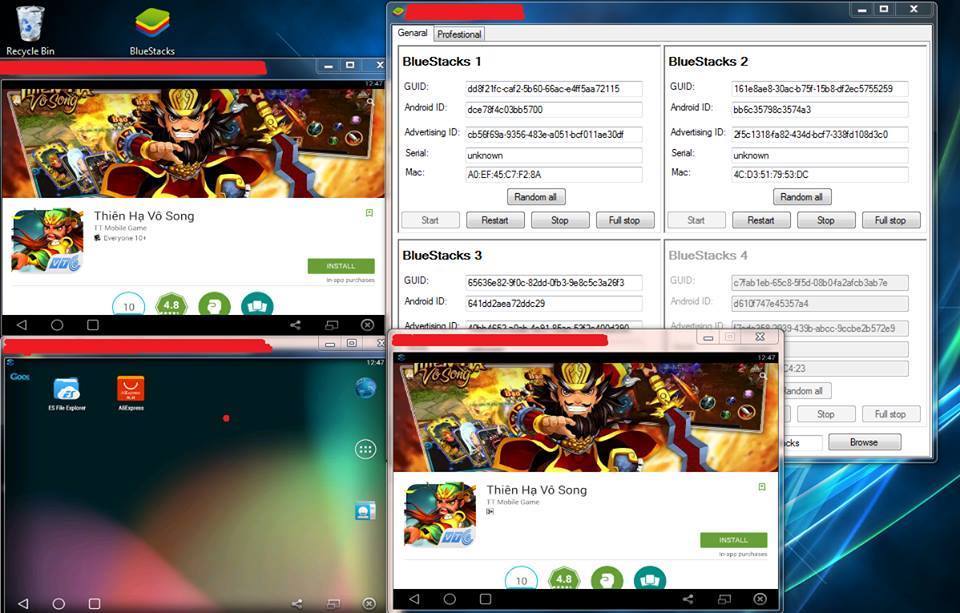Click Full stop for BlueStacks 4
Screen dimensions: 960x613
(891, 414)
